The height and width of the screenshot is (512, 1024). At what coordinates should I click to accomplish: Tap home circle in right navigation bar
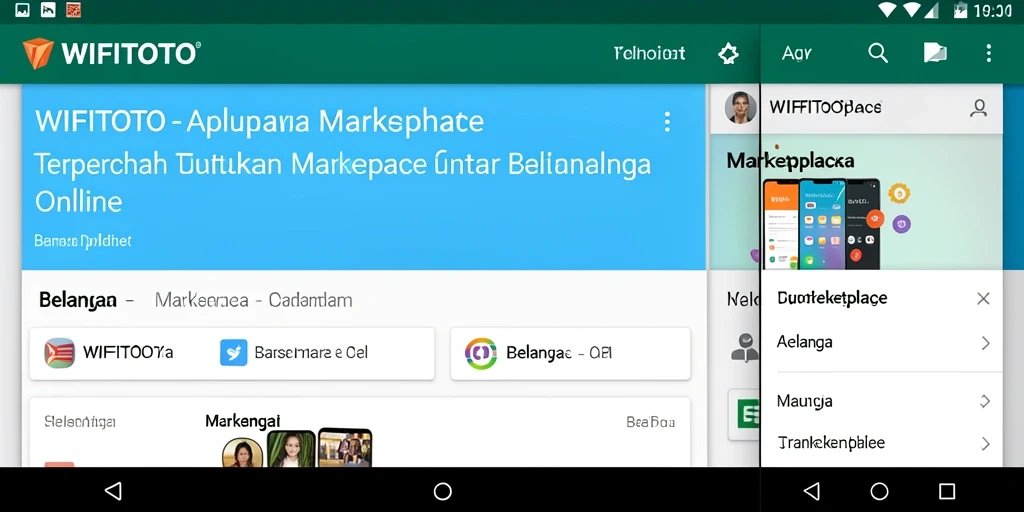click(880, 490)
